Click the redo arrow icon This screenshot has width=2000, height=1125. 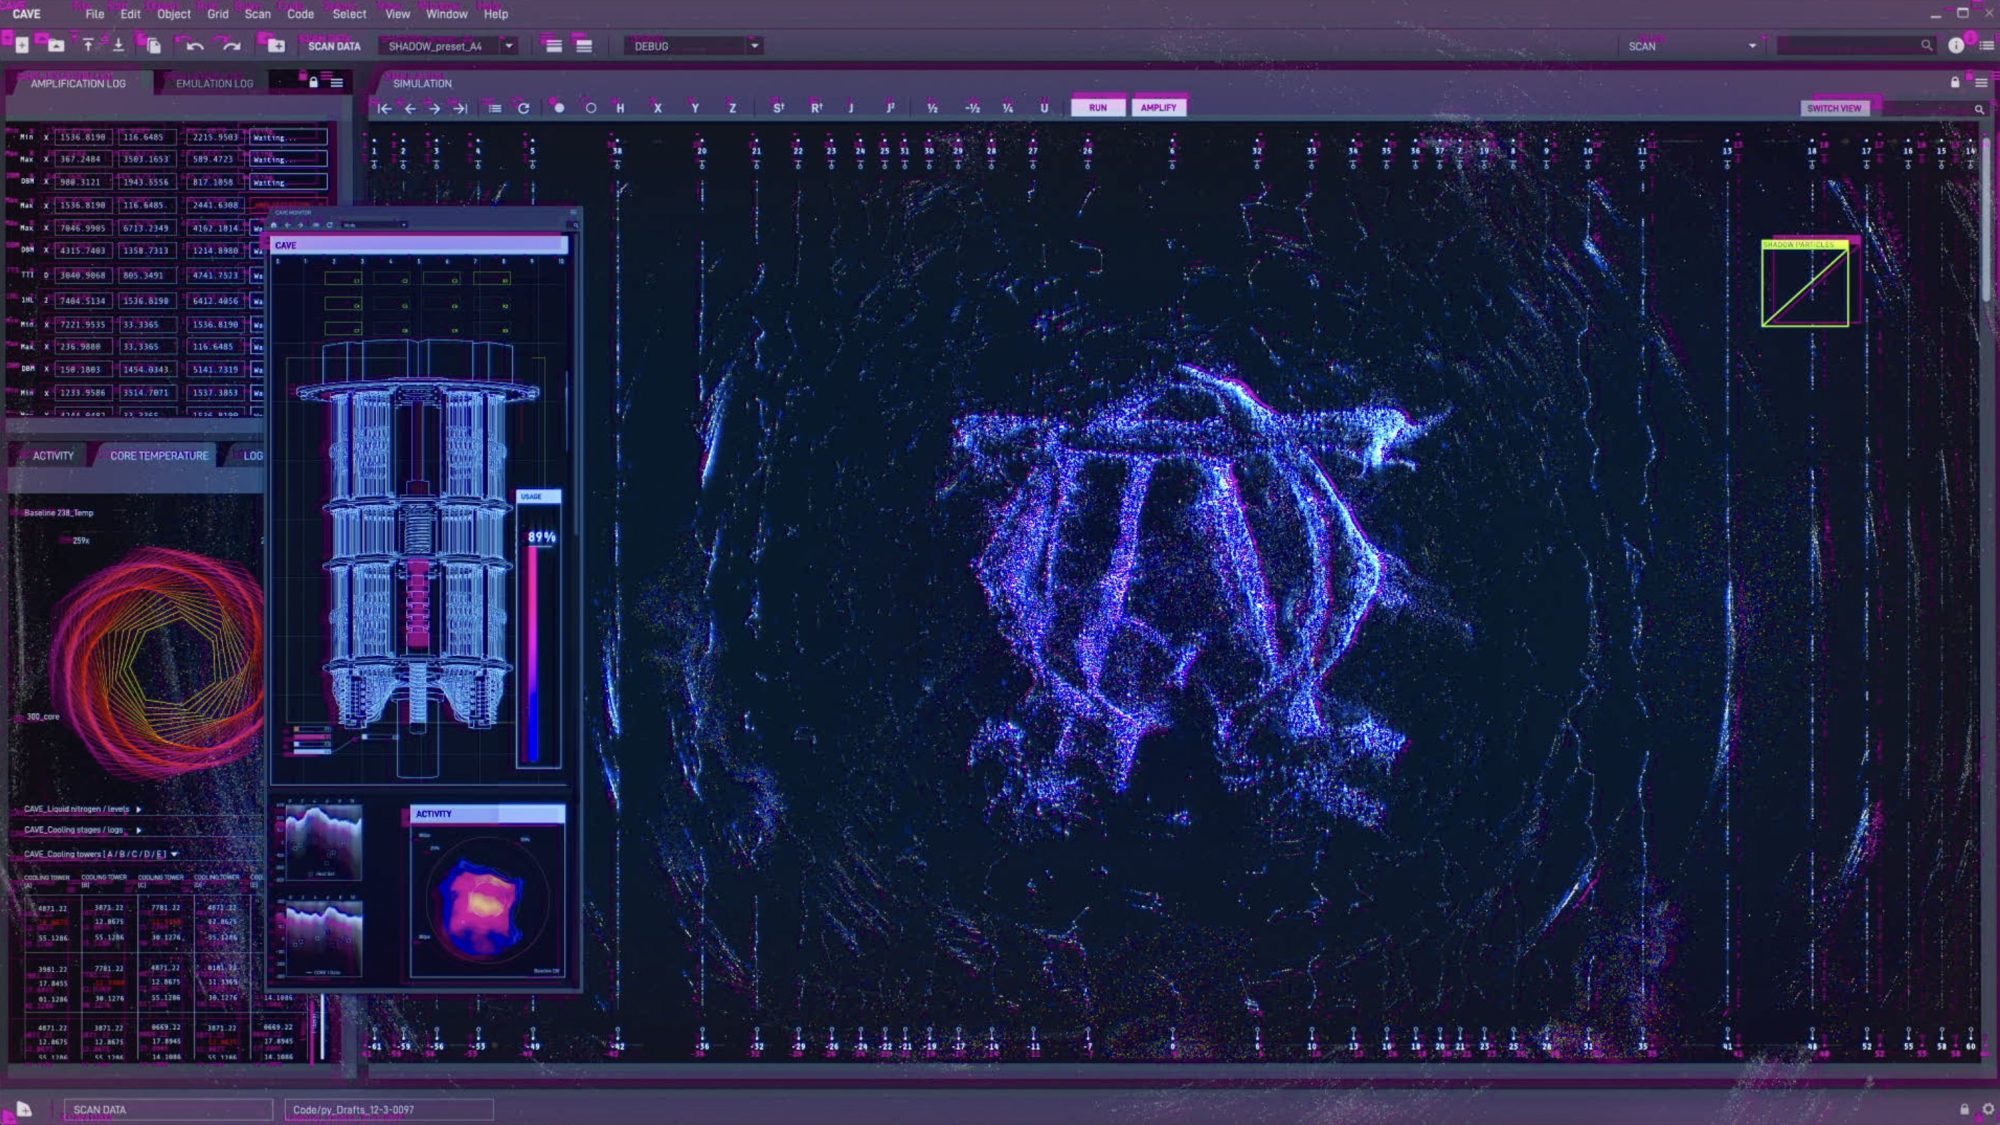pyautogui.click(x=232, y=46)
